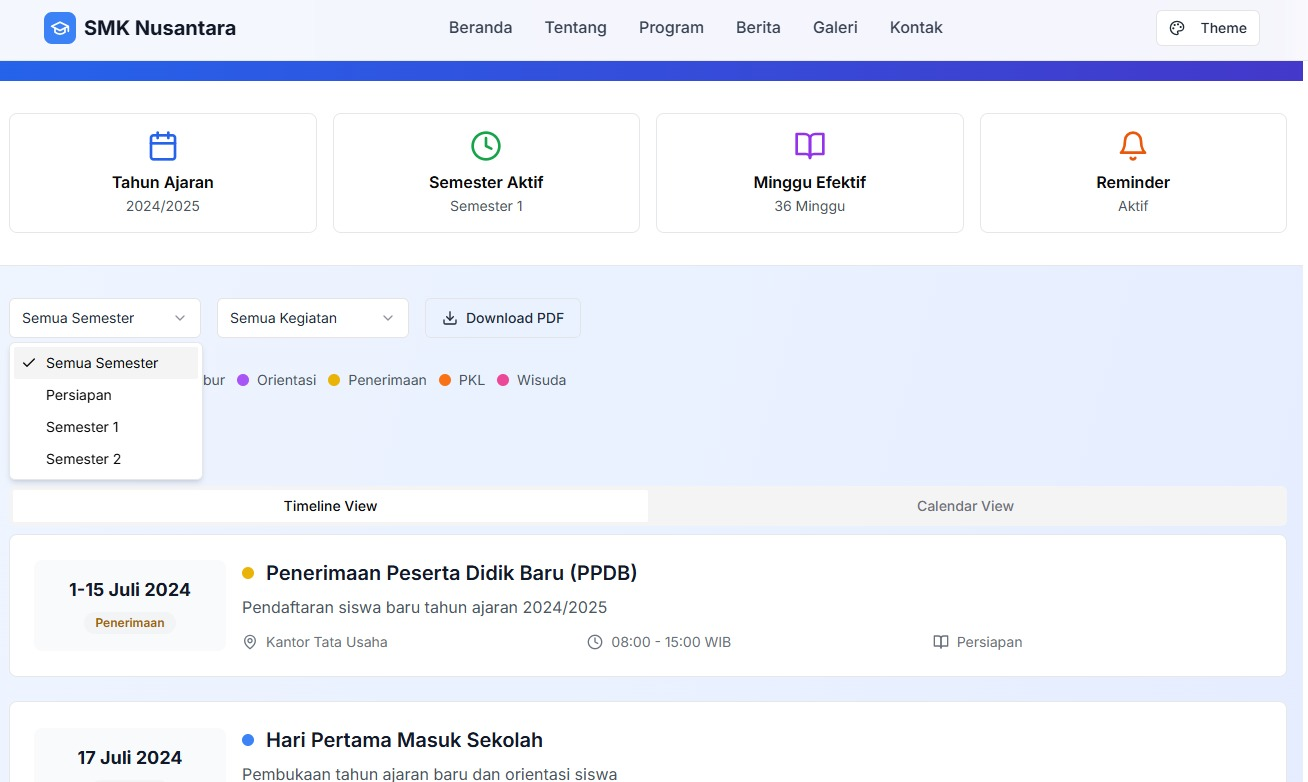Open the Program menu item
This screenshot has width=1308, height=782.
click(671, 28)
